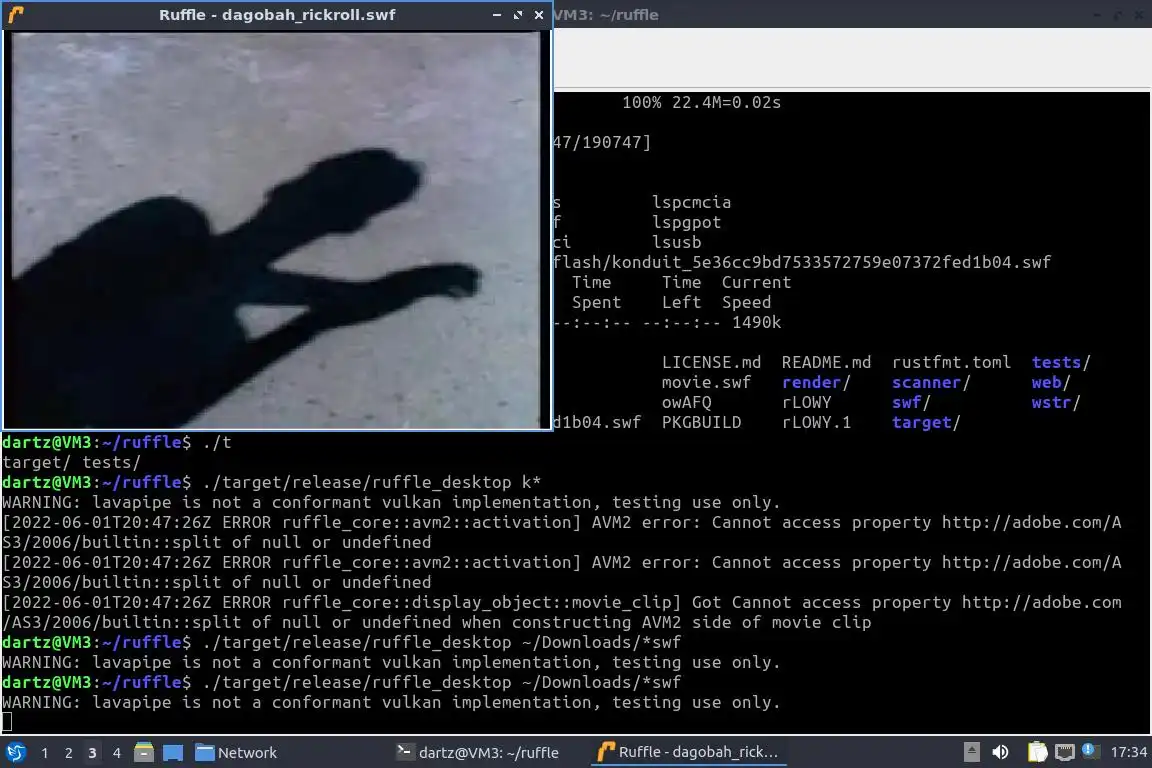
Task: Close the Ruffle dagobah_rickroll.swf window
Action: 539,15
